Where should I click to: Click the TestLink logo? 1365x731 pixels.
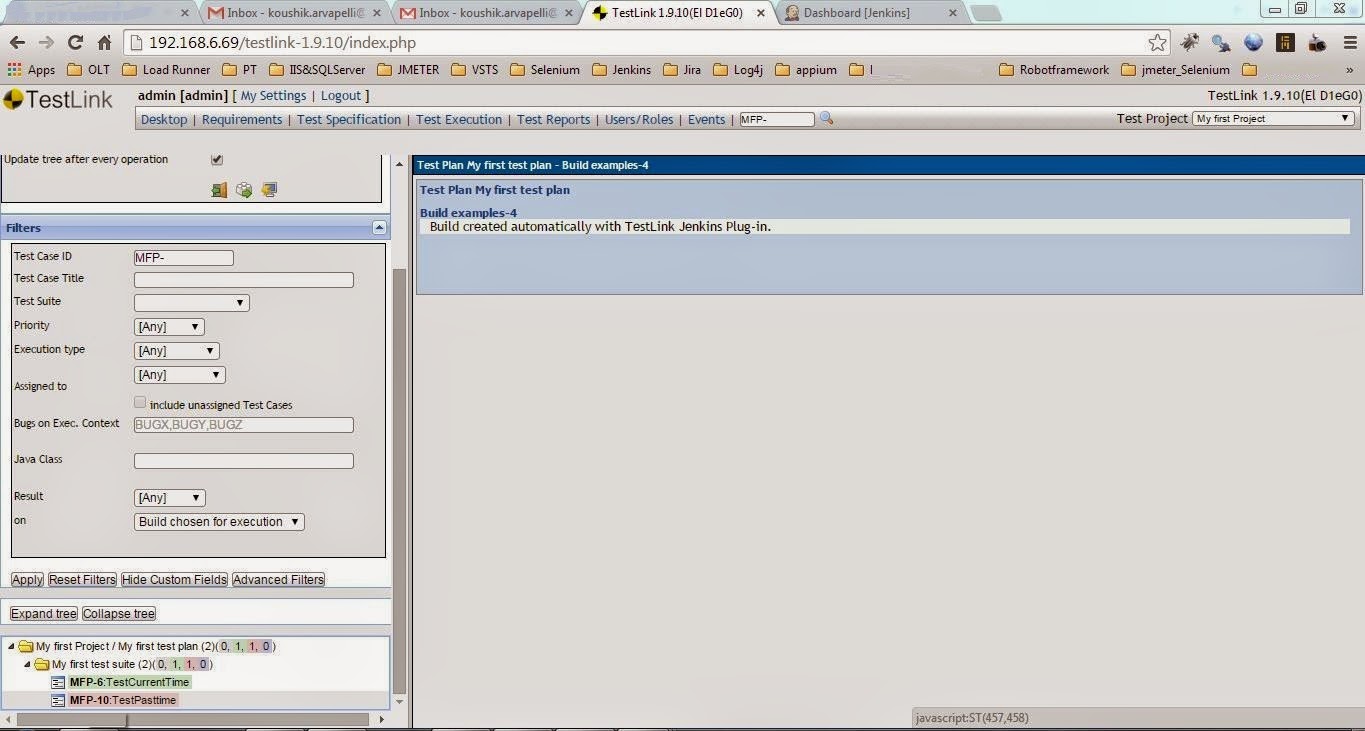tap(57, 100)
